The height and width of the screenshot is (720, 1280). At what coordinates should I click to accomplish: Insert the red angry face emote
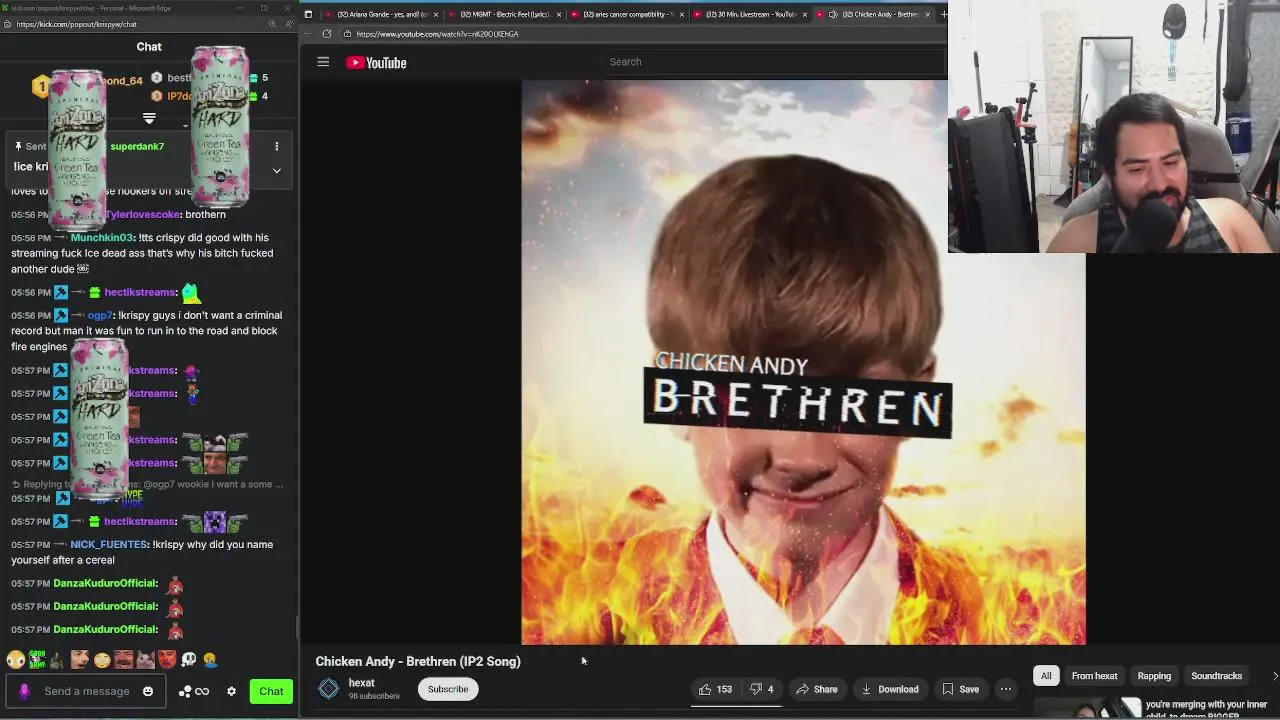point(167,660)
